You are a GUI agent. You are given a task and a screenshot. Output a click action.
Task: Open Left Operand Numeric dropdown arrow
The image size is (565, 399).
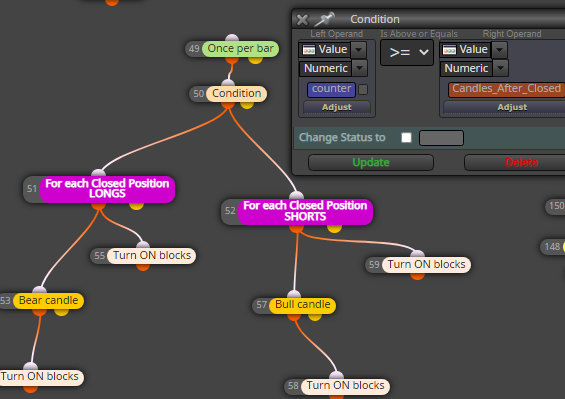pyautogui.click(x=359, y=68)
